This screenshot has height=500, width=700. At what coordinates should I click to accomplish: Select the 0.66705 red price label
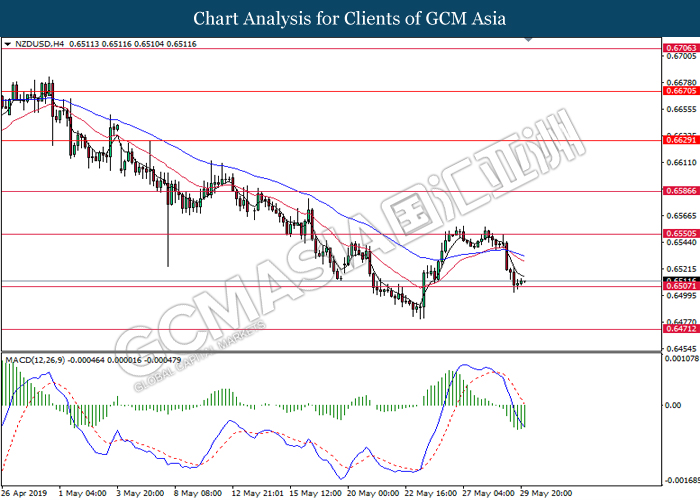click(x=681, y=91)
